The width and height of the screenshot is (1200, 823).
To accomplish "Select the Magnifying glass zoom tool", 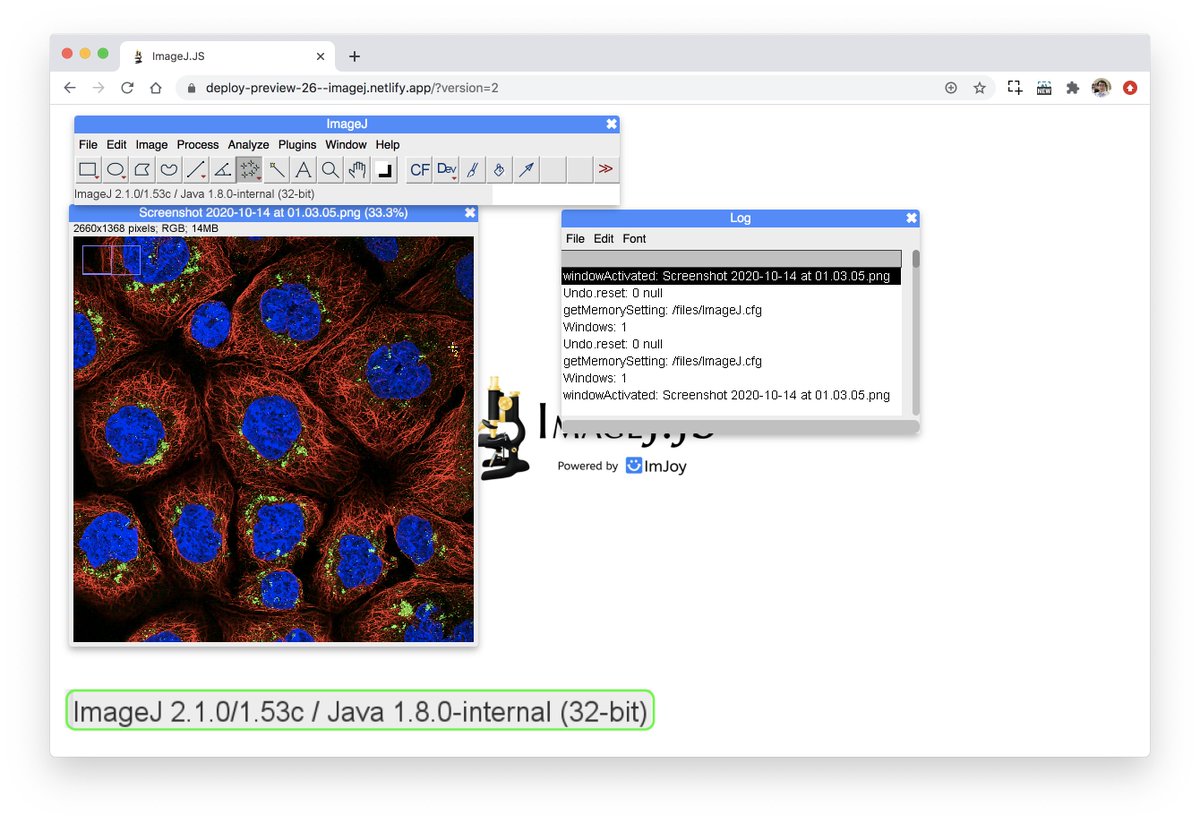I will coord(330,170).
